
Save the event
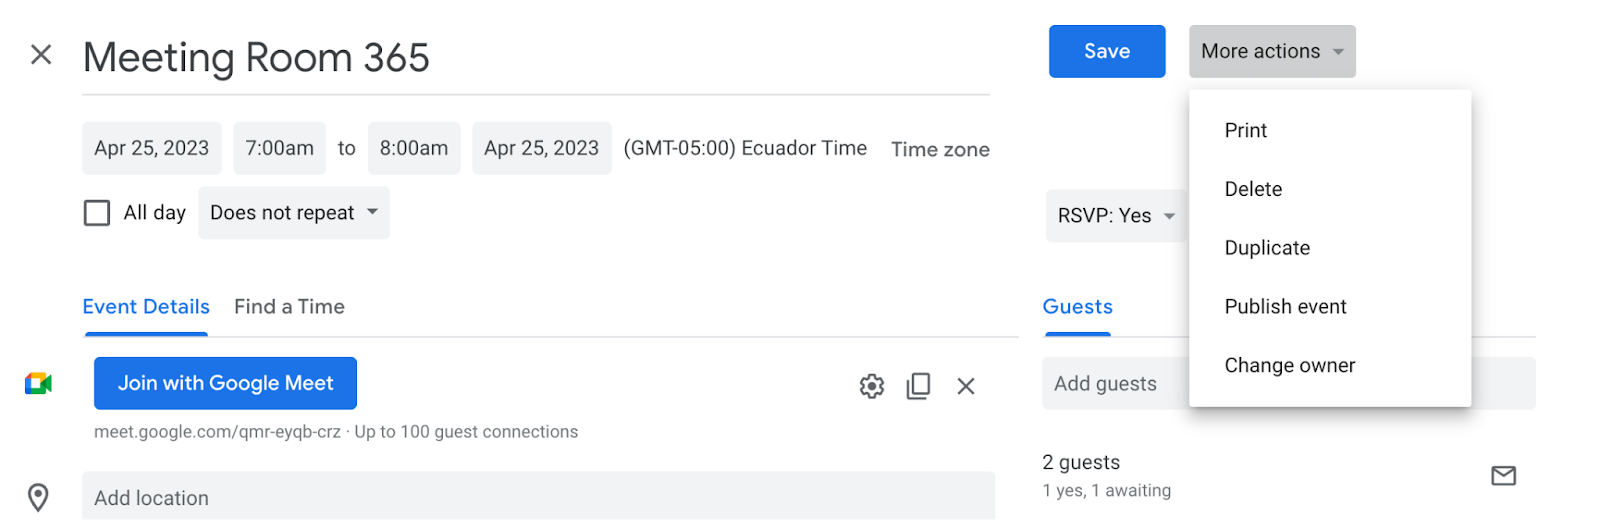point(1106,52)
